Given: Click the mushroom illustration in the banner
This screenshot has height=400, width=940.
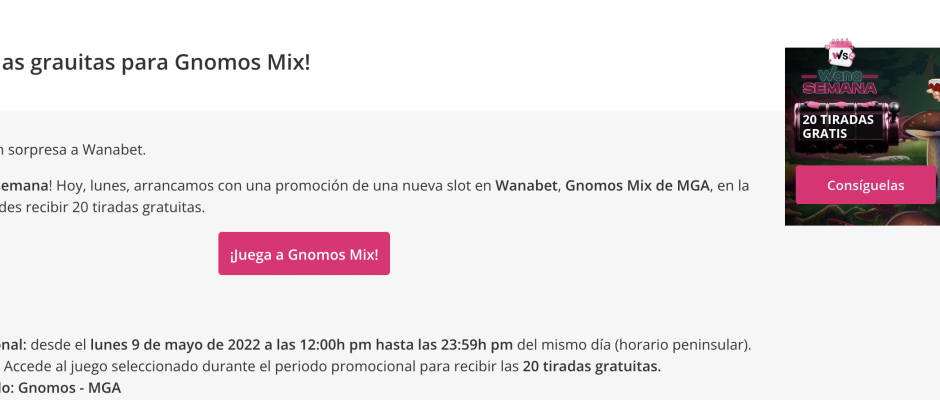Looking at the screenshot, I should pyautogui.click(x=921, y=131).
